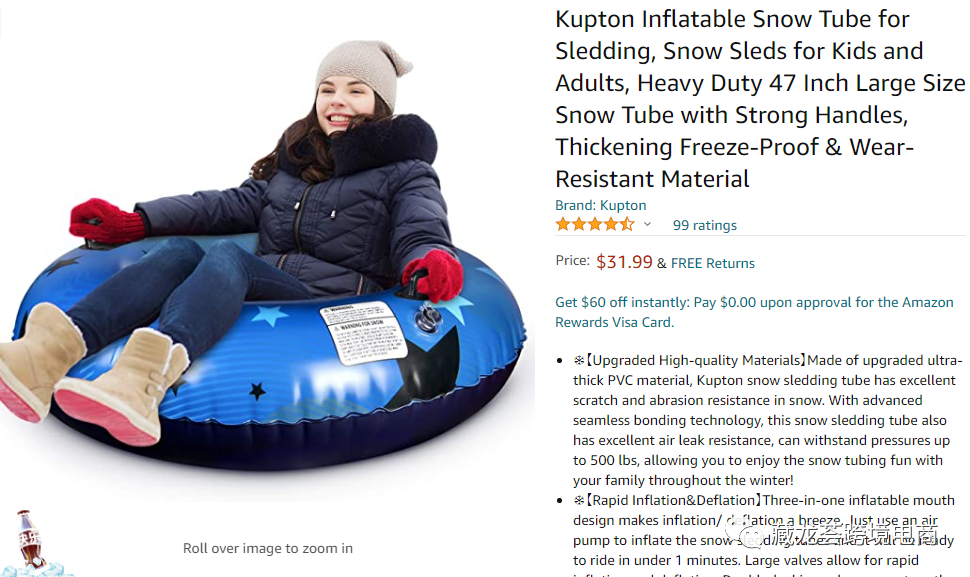Click the snowflake icon before Rapid Inflation&Deflation
Image resolution: width=970 pixels, height=577 pixels.
578,500
